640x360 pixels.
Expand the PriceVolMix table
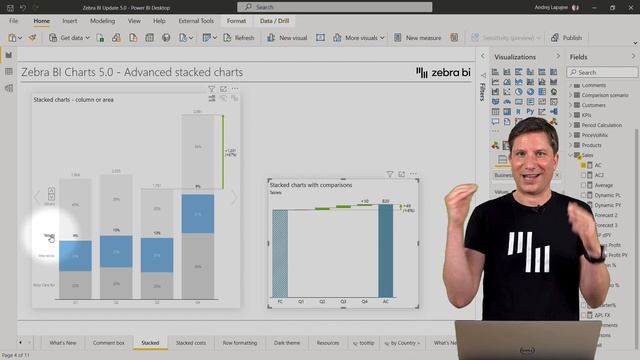pyautogui.click(x=571, y=135)
